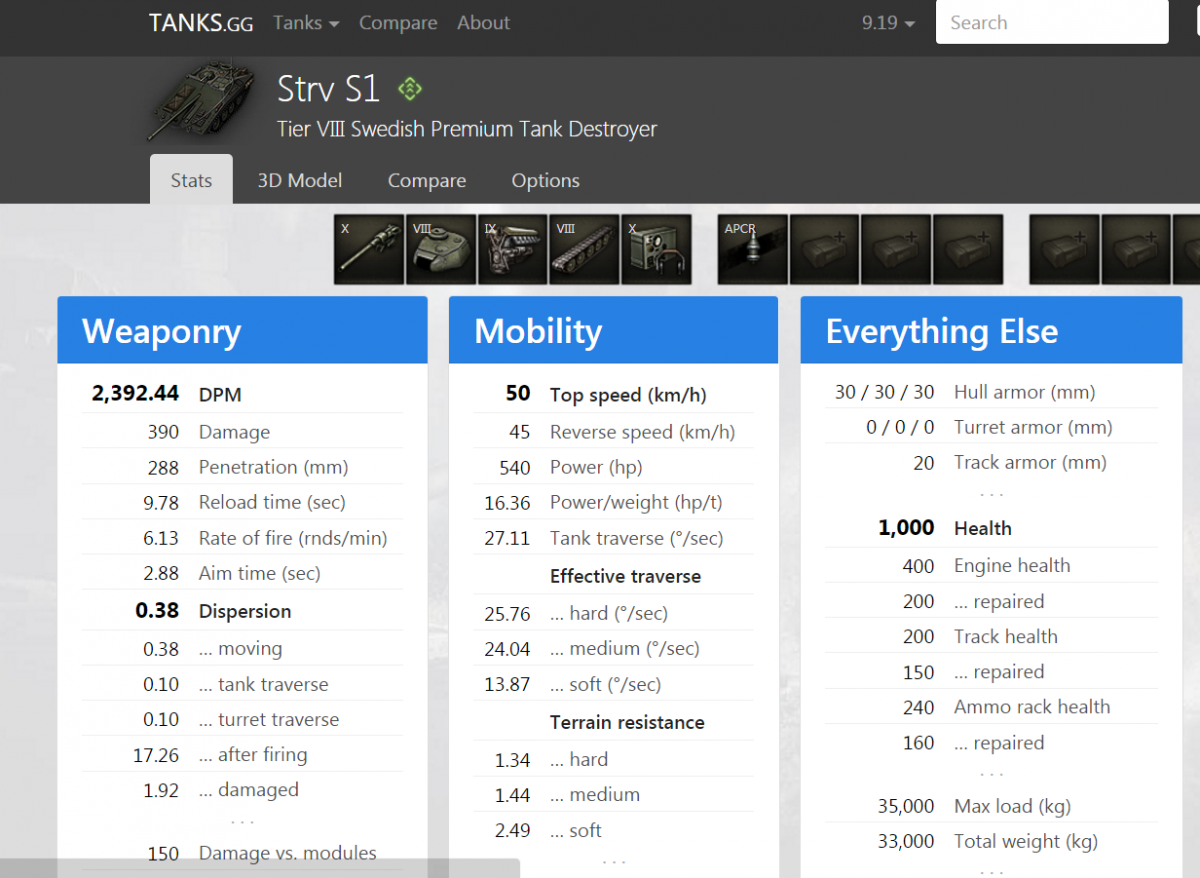Screen dimensions: 1200x878
Task: Click the Track health row label
Action: click(x=1006, y=636)
